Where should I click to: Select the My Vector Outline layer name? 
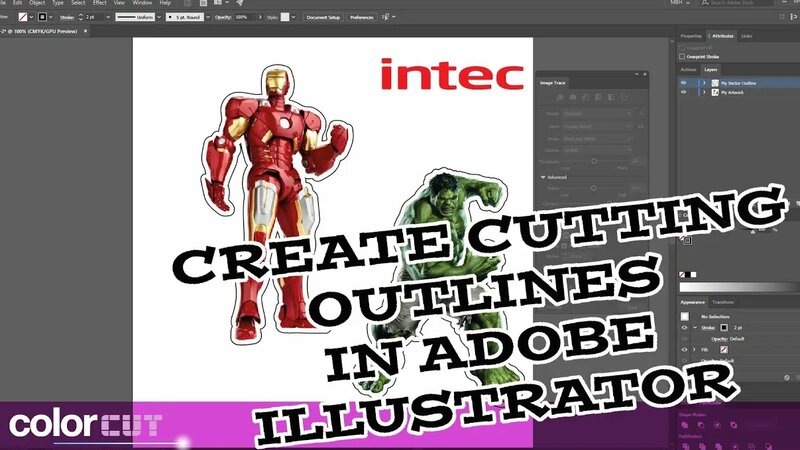pyautogui.click(x=738, y=83)
